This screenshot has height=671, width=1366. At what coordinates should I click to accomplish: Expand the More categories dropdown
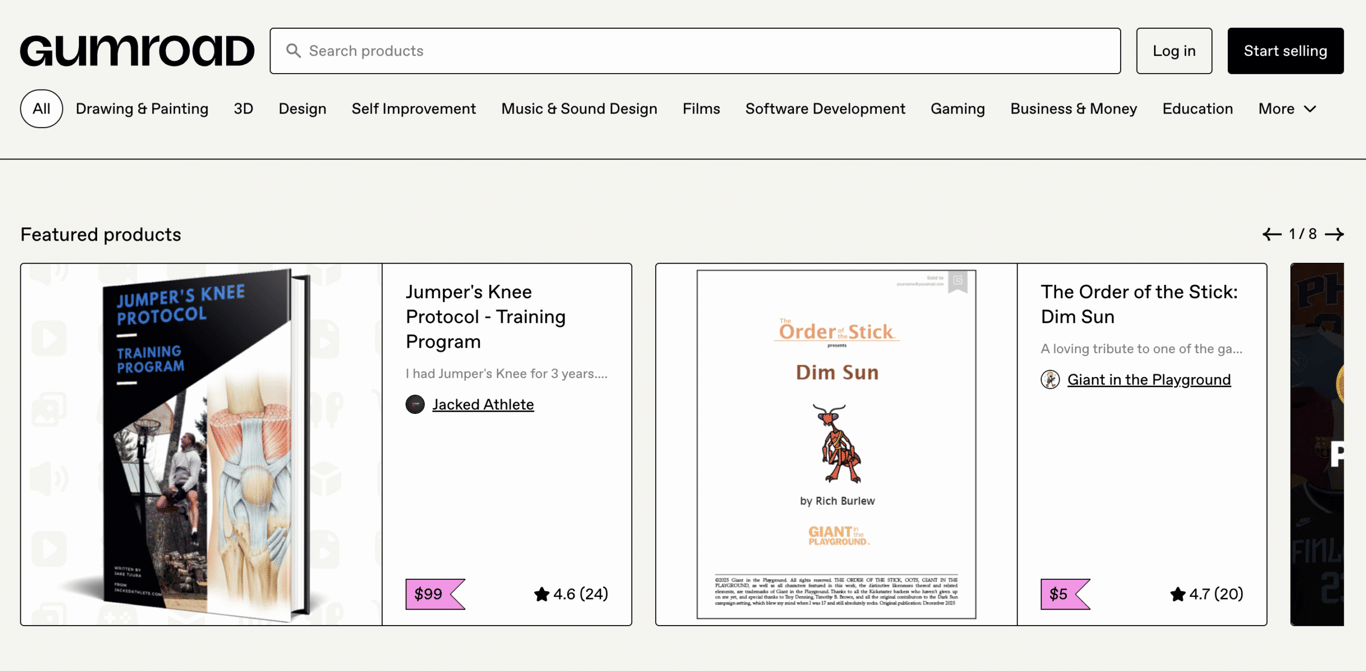1287,108
